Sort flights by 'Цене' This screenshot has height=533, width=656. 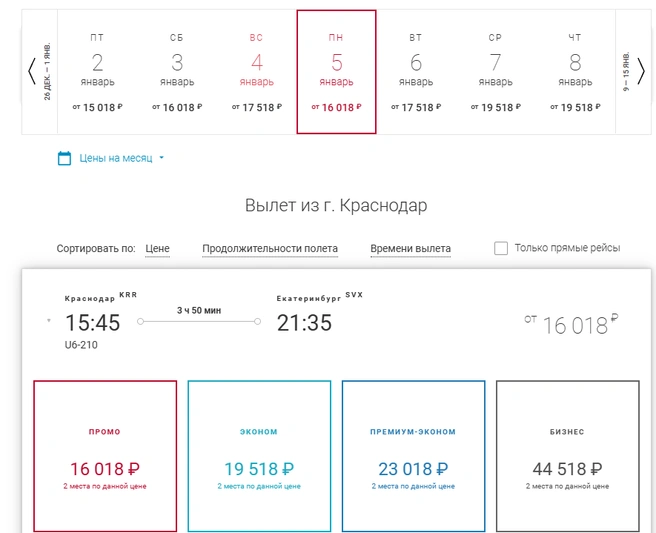click(x=157, y=249)
